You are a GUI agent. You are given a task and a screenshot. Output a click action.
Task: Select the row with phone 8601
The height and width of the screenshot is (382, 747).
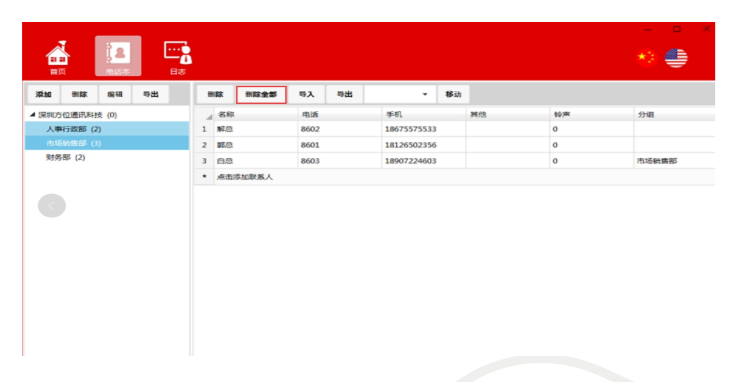[x=454, y=145]
